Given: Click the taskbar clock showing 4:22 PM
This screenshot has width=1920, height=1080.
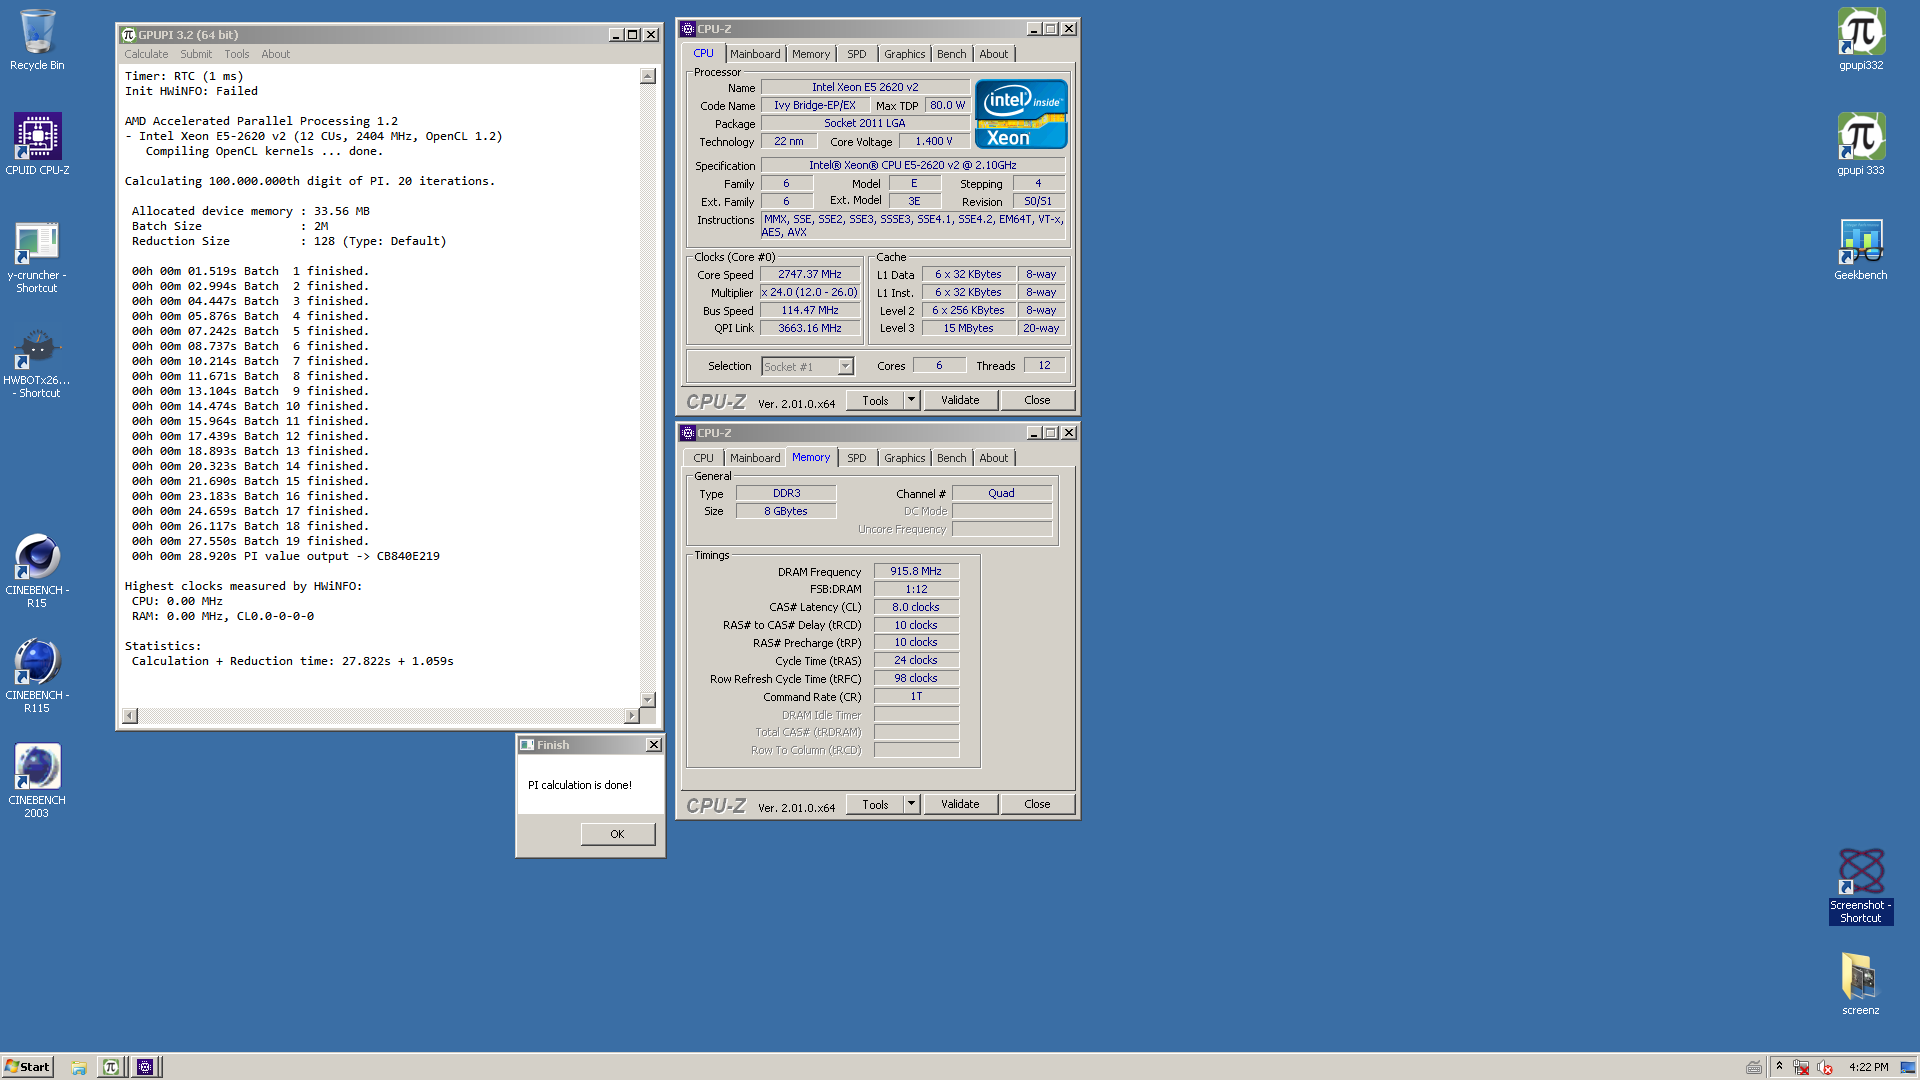Looking at the screenshot, I should pos(1868,1067).
